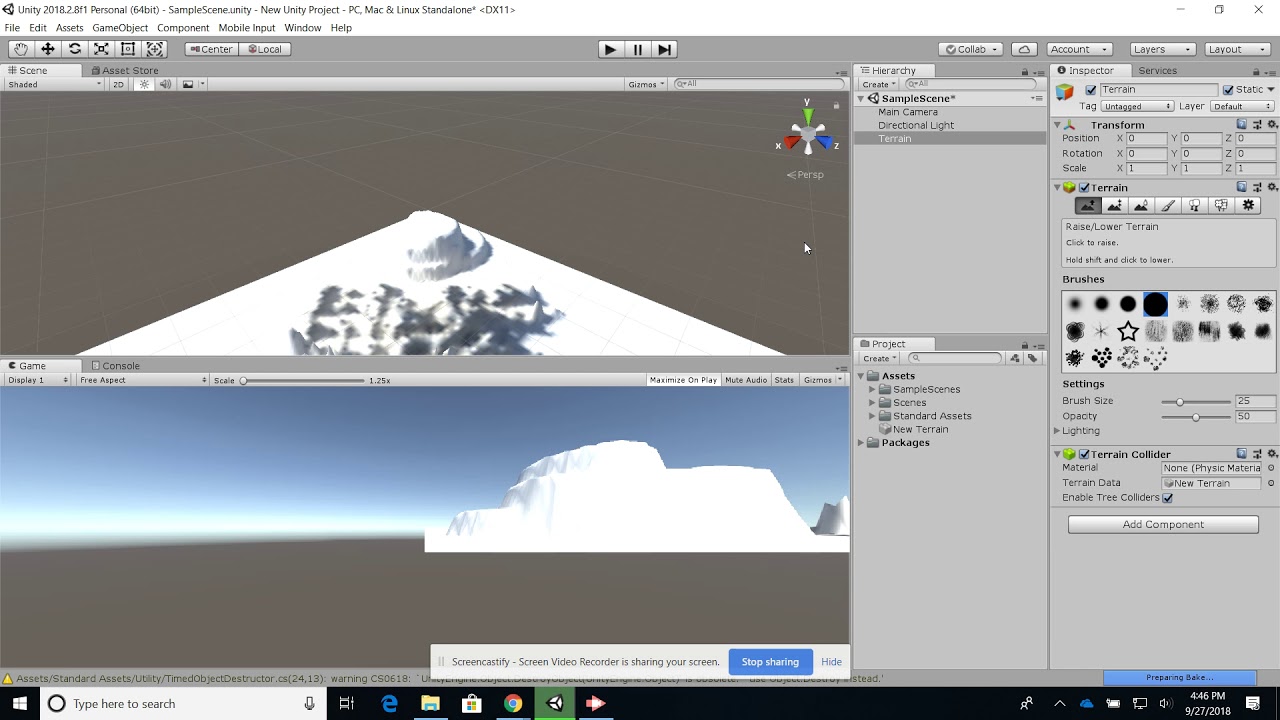This screenshot has width=1280, height=720.
Task: Click Stop sharing button
Action: click(770, 662)
